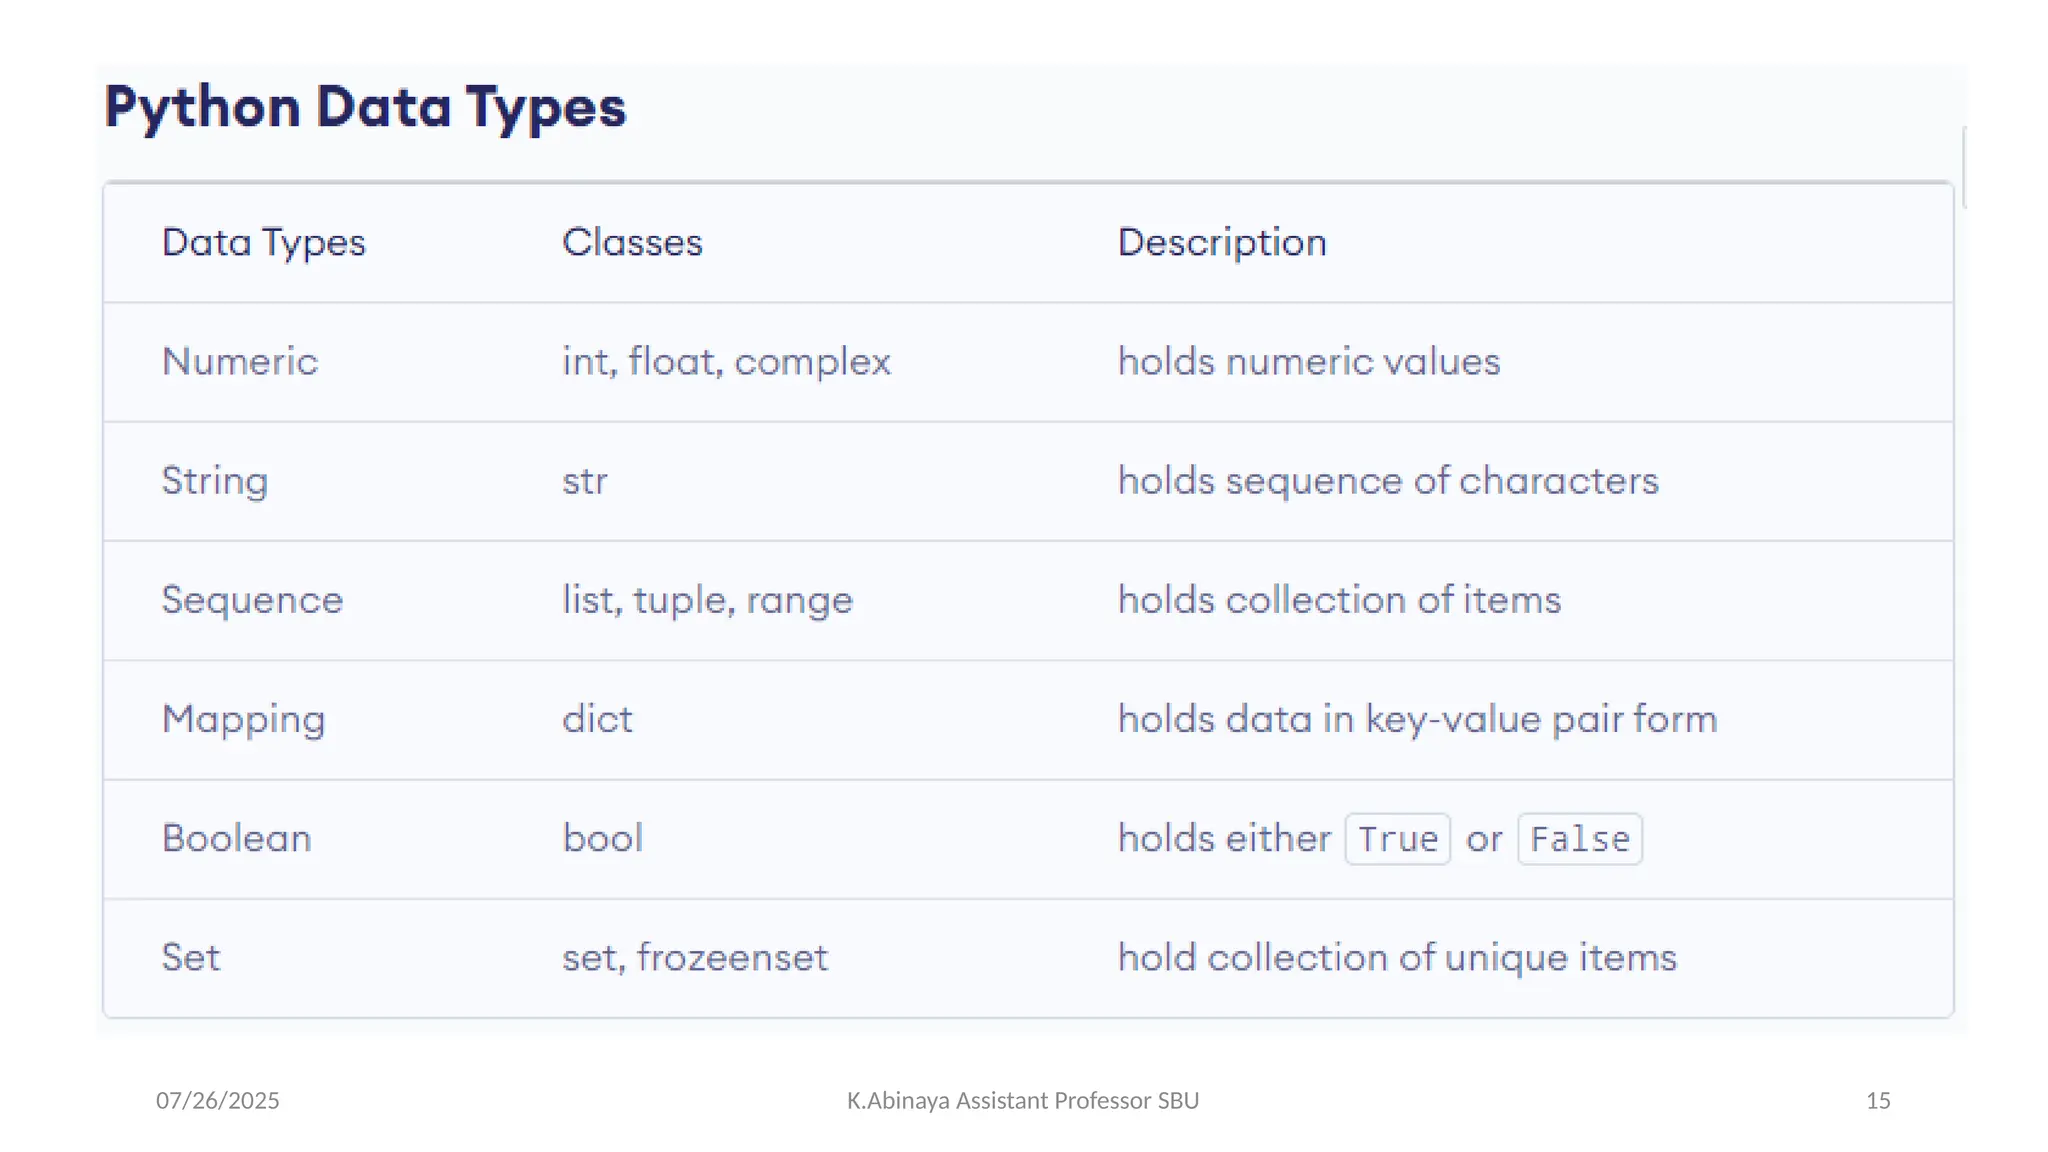Select 'list, tuple, range' classes cell
The image size is (2048, 1152).
707,600
